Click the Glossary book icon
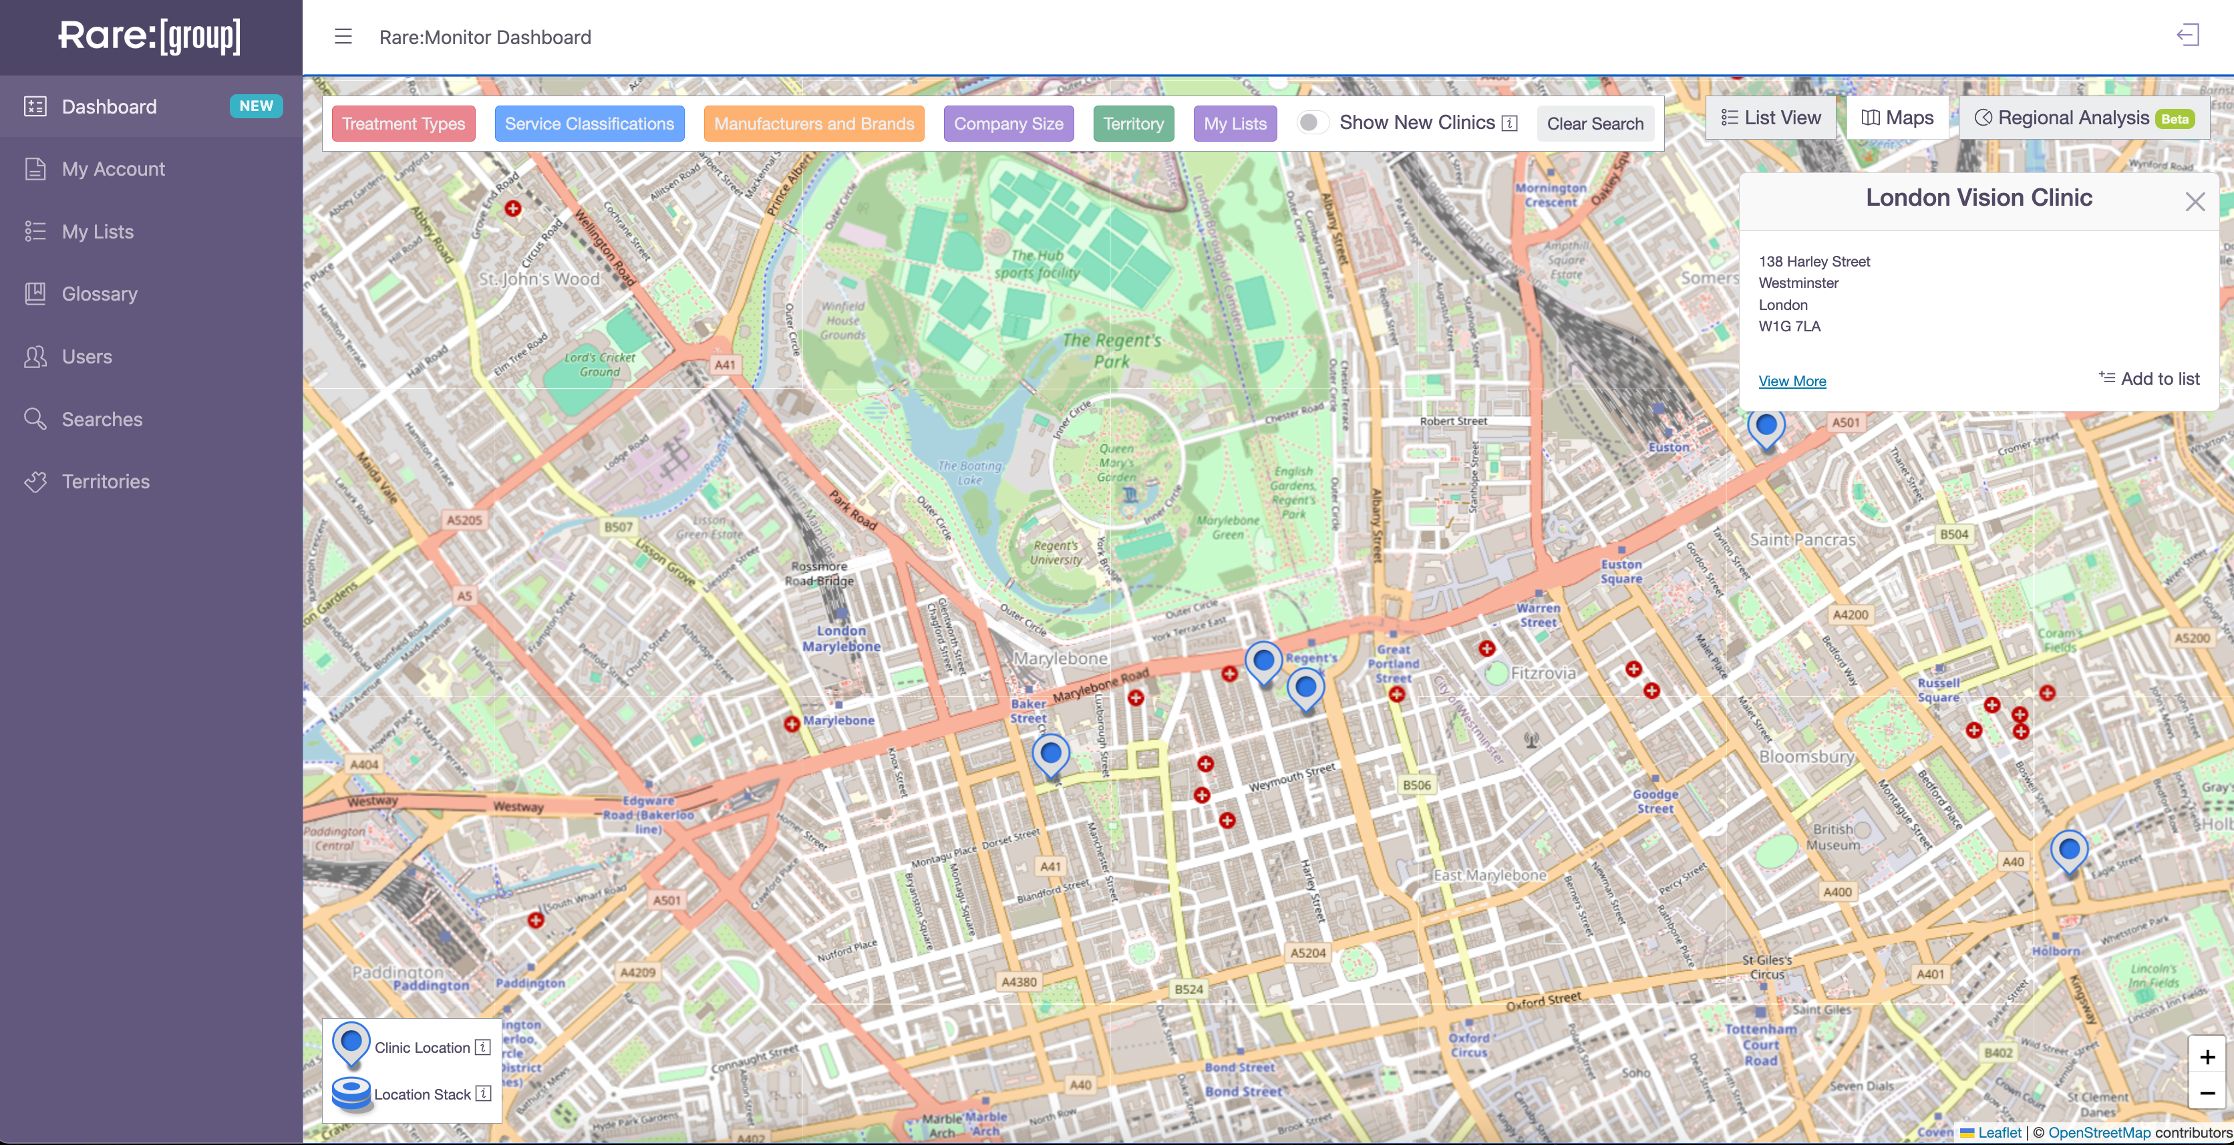Viewport: 2234px width, 1145px height. pos(35,294)
